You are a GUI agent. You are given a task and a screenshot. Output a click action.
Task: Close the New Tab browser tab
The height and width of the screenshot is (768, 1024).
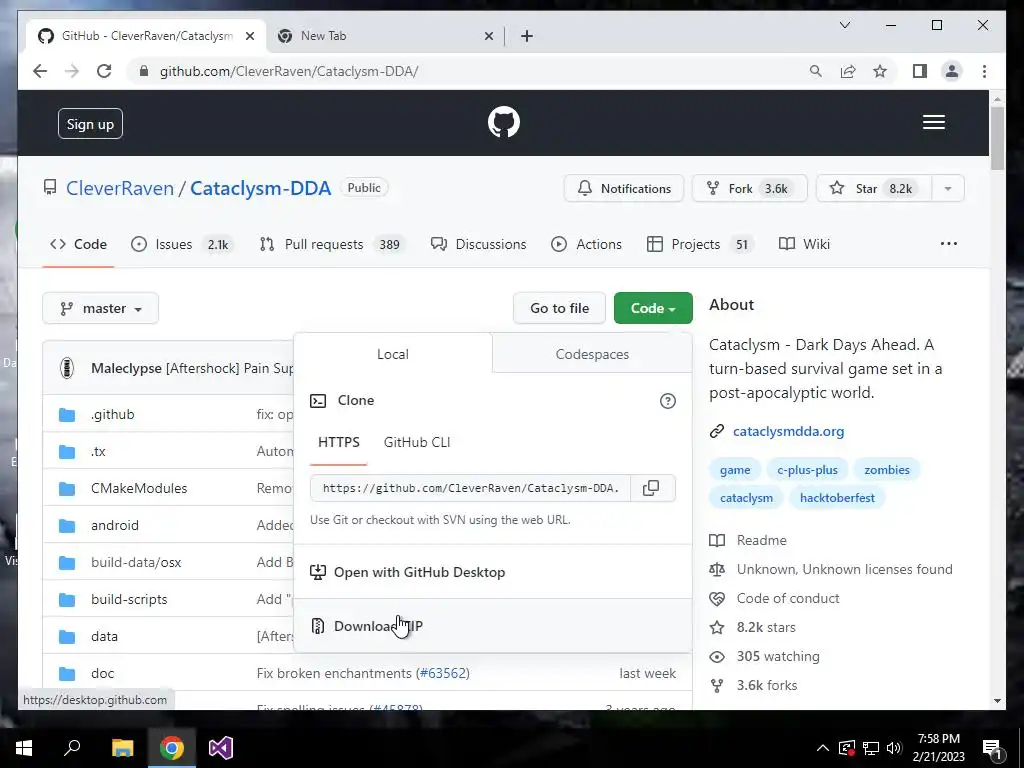pos(488,36)
